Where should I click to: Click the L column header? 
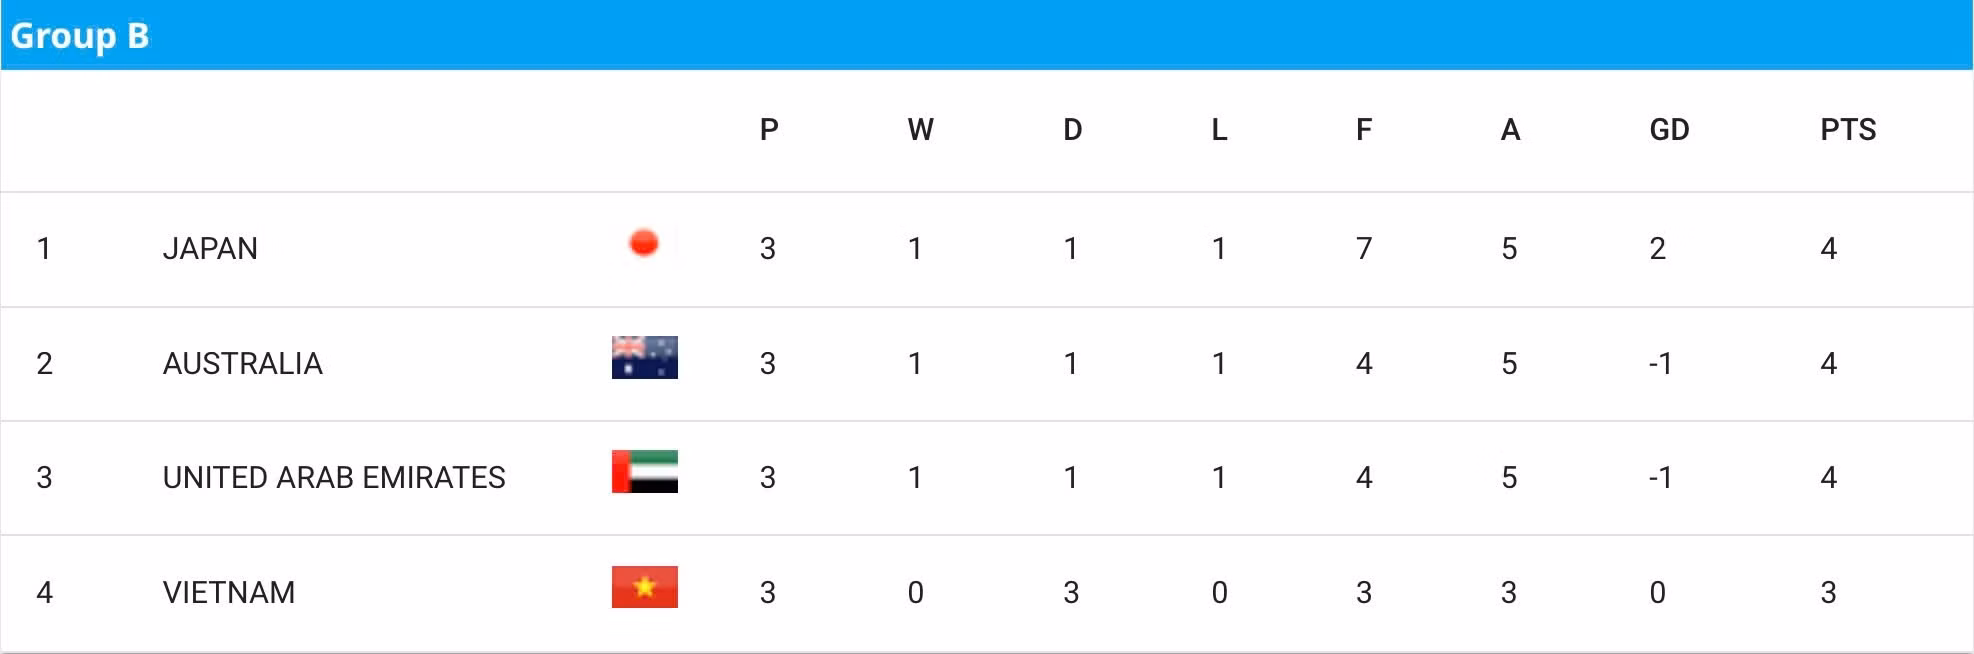point(1219,130)
